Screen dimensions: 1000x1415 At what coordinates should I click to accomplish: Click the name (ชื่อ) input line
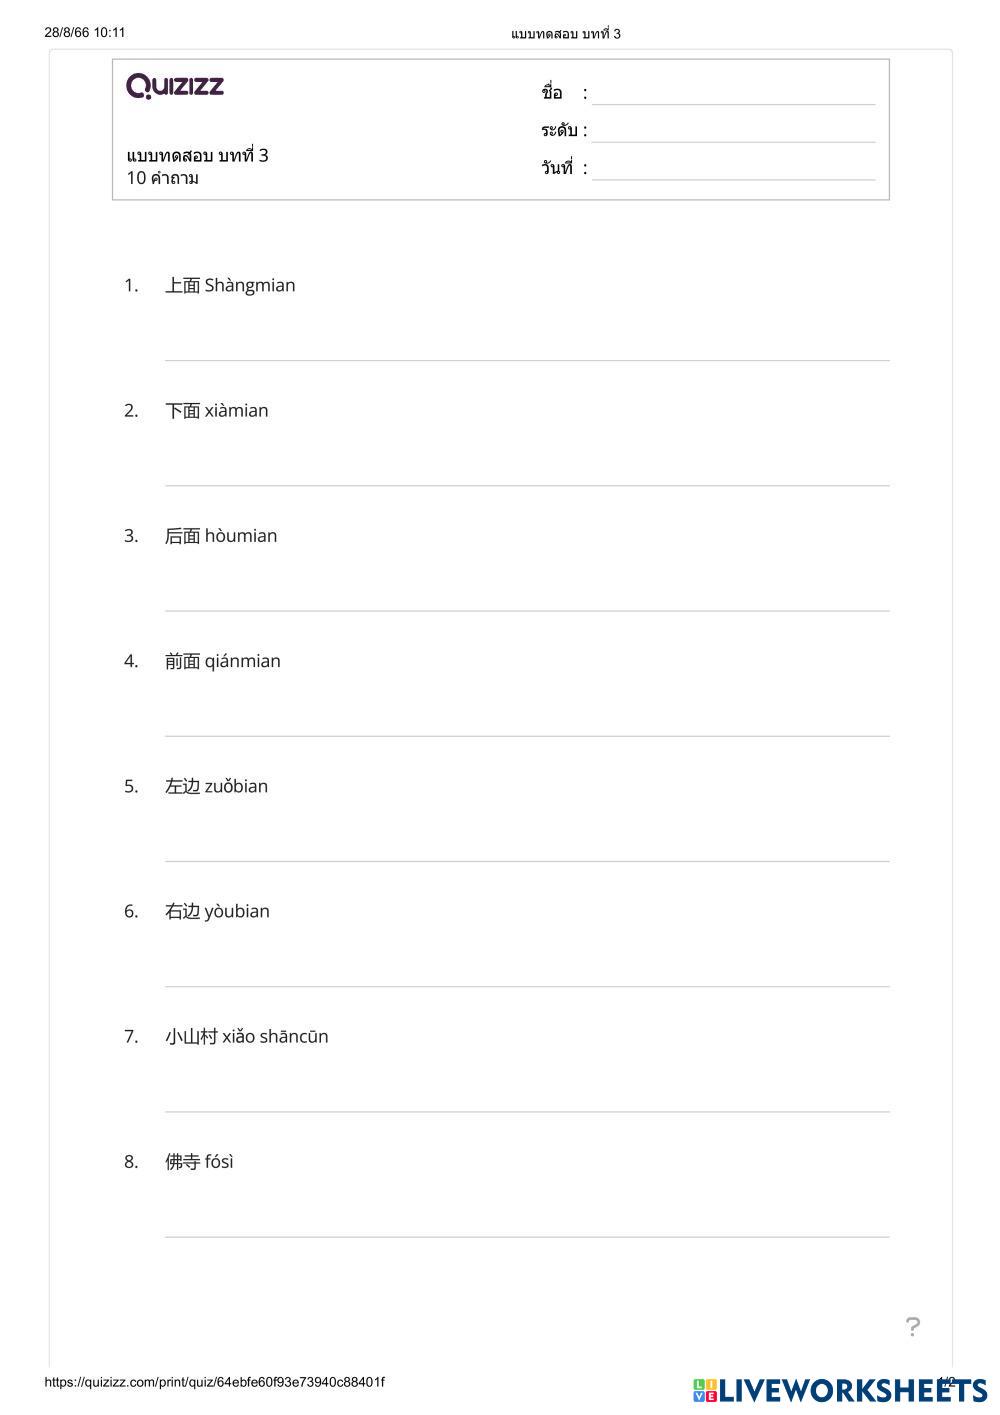pos(733,94)
